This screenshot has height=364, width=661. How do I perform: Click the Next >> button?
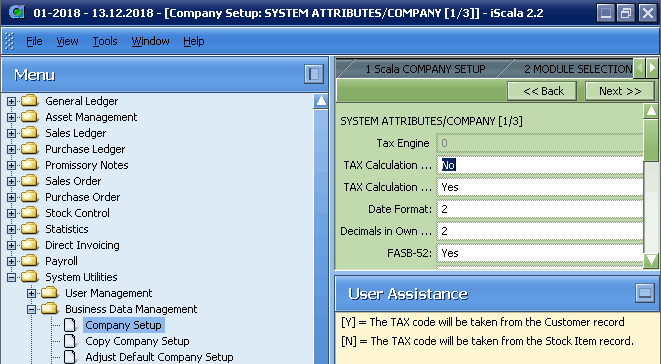[620, 91]
